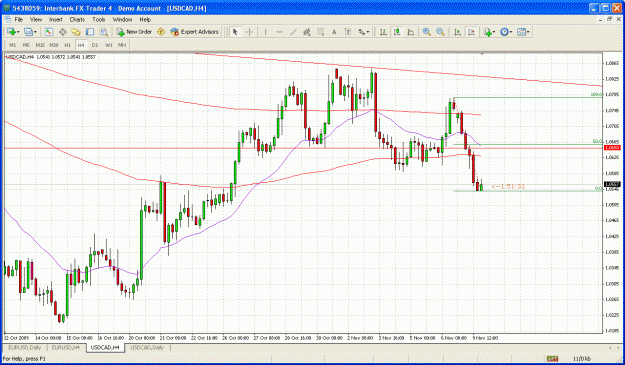The width and height of the screenshot is (625, 365).
Task: Select the Fibonacci Retracement tool
Action: pyautogui.click(x=320, y=32)
